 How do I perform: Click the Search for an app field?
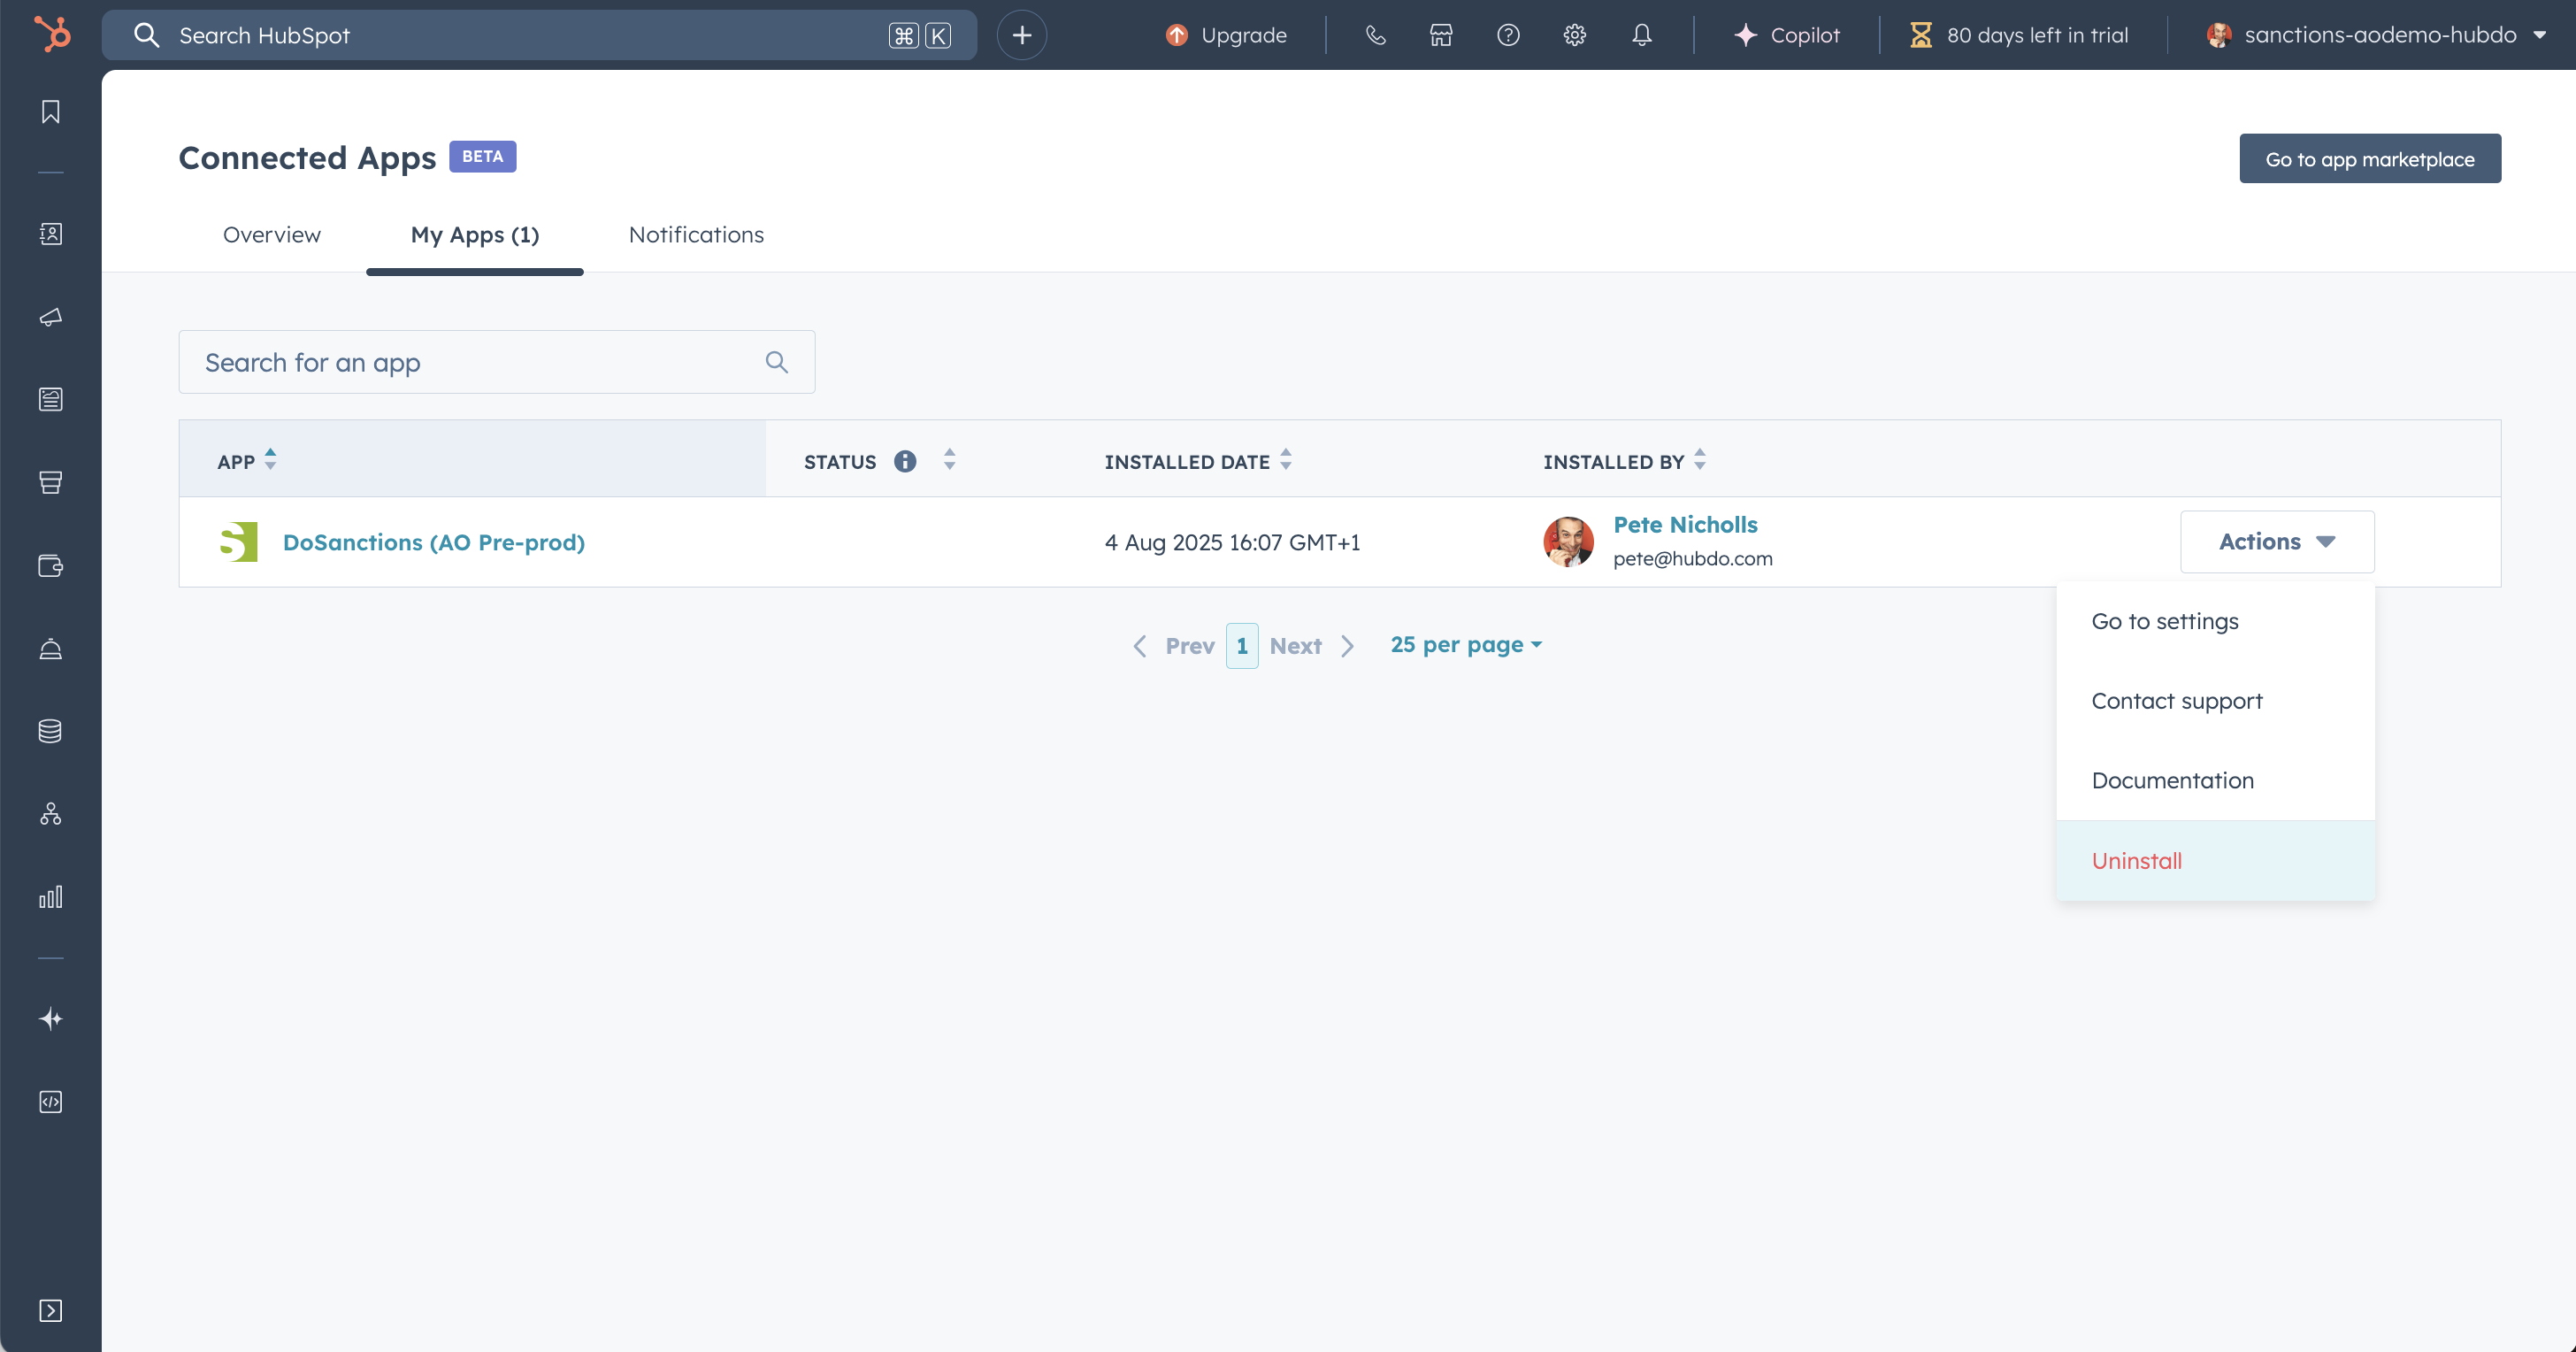[x=497, y=362]
